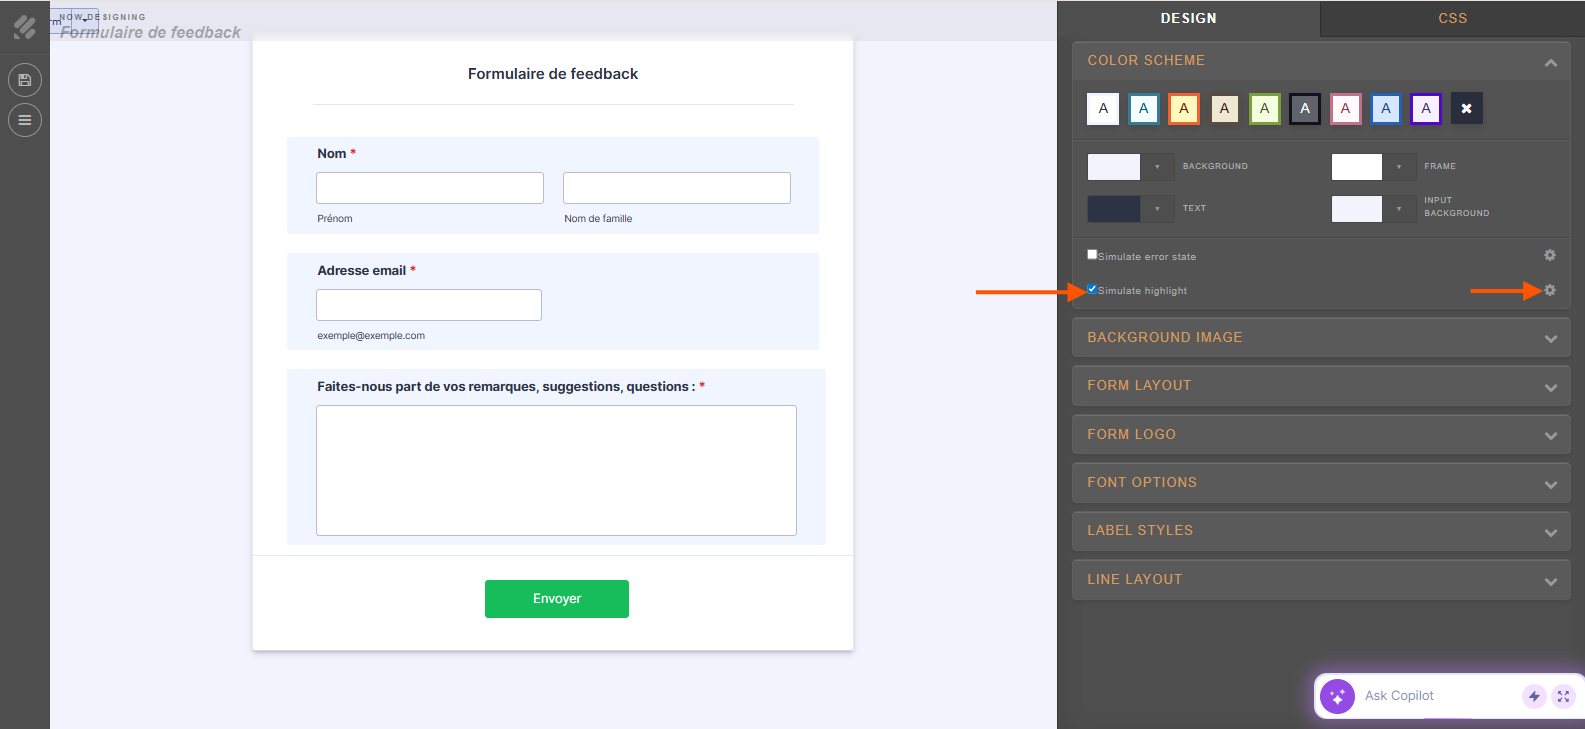Click the Adresse email label
1585x729 pixels.
pos(362,270)
